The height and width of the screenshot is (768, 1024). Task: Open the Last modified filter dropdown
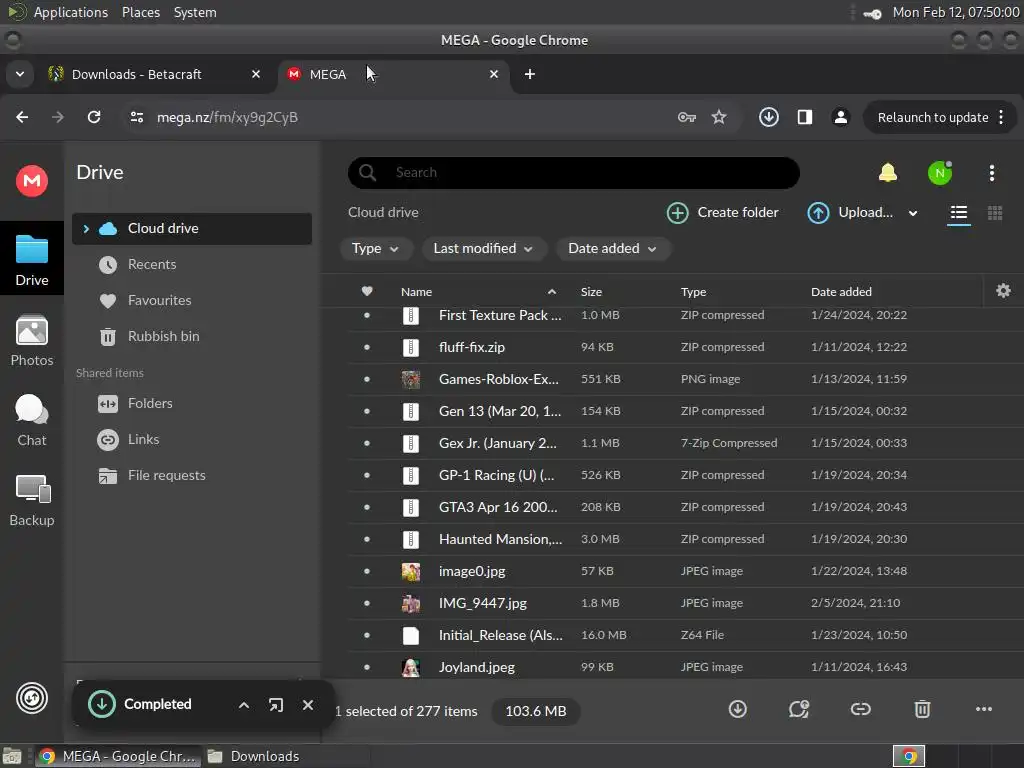483,249
